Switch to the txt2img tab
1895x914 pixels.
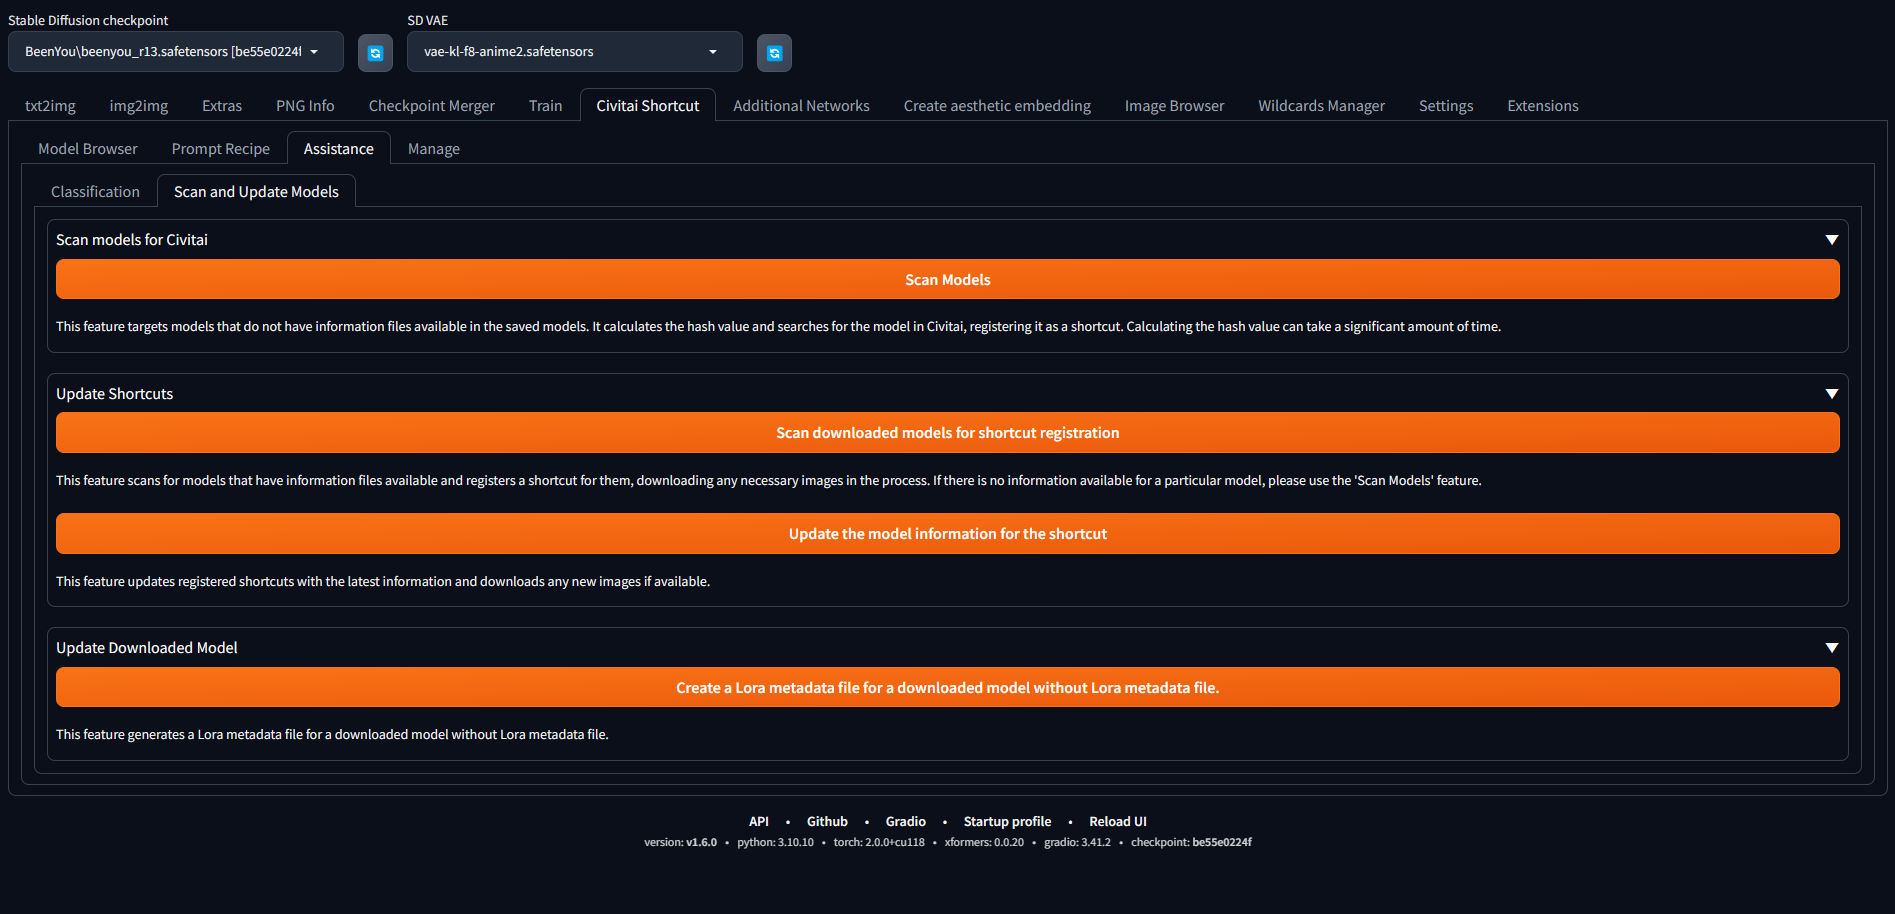coord(50,105)
